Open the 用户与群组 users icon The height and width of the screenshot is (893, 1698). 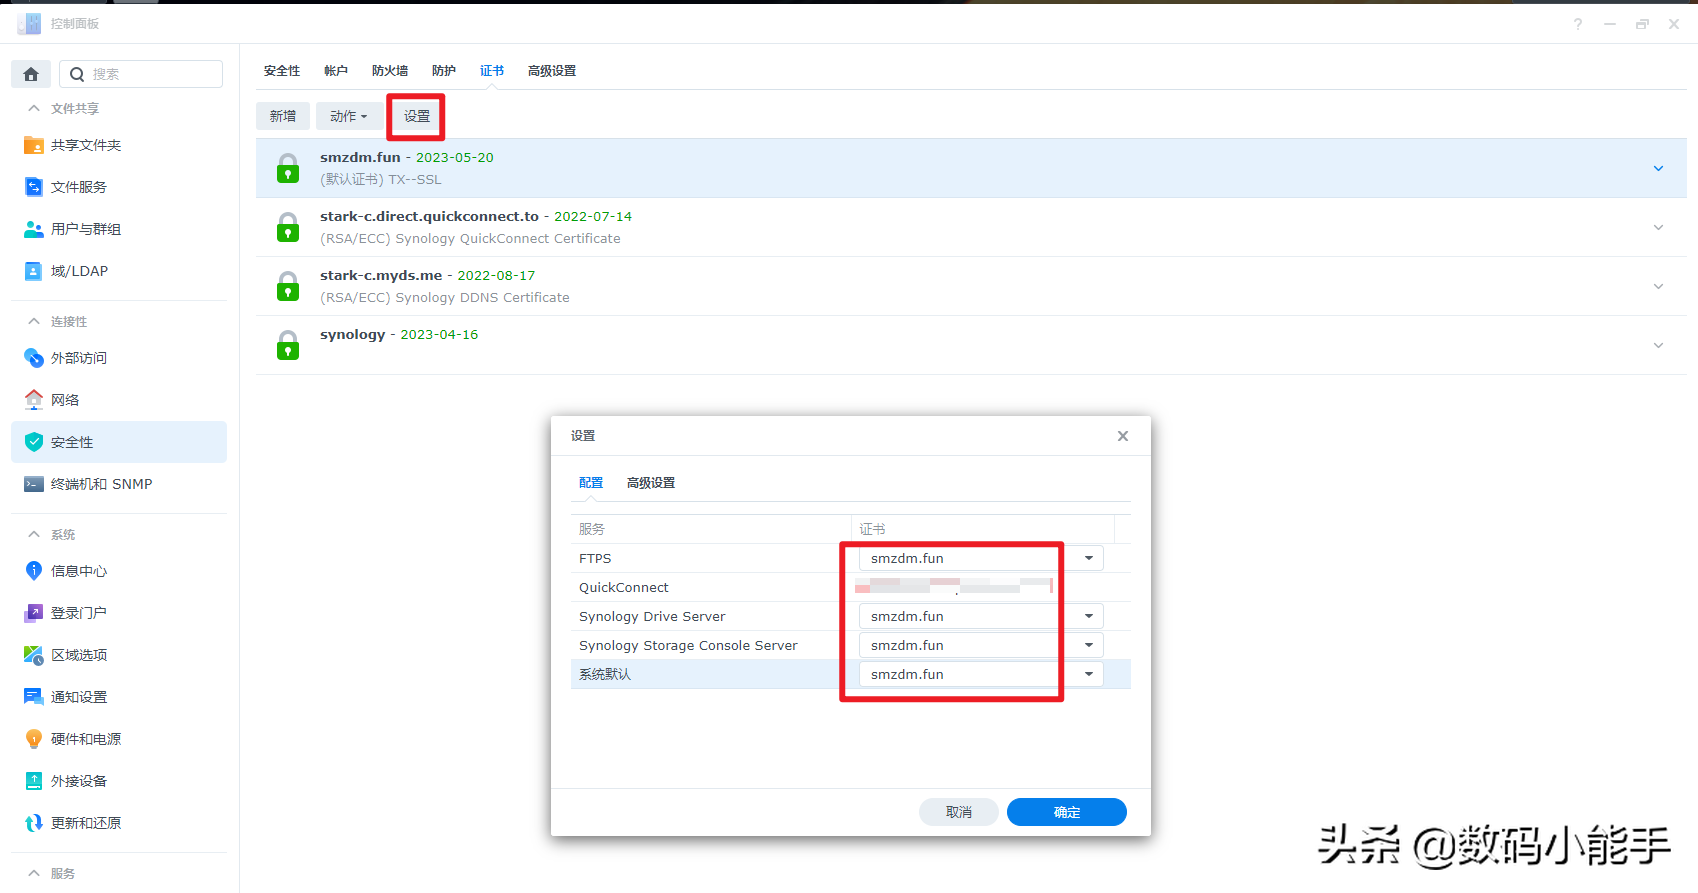[x=34, y=229]
